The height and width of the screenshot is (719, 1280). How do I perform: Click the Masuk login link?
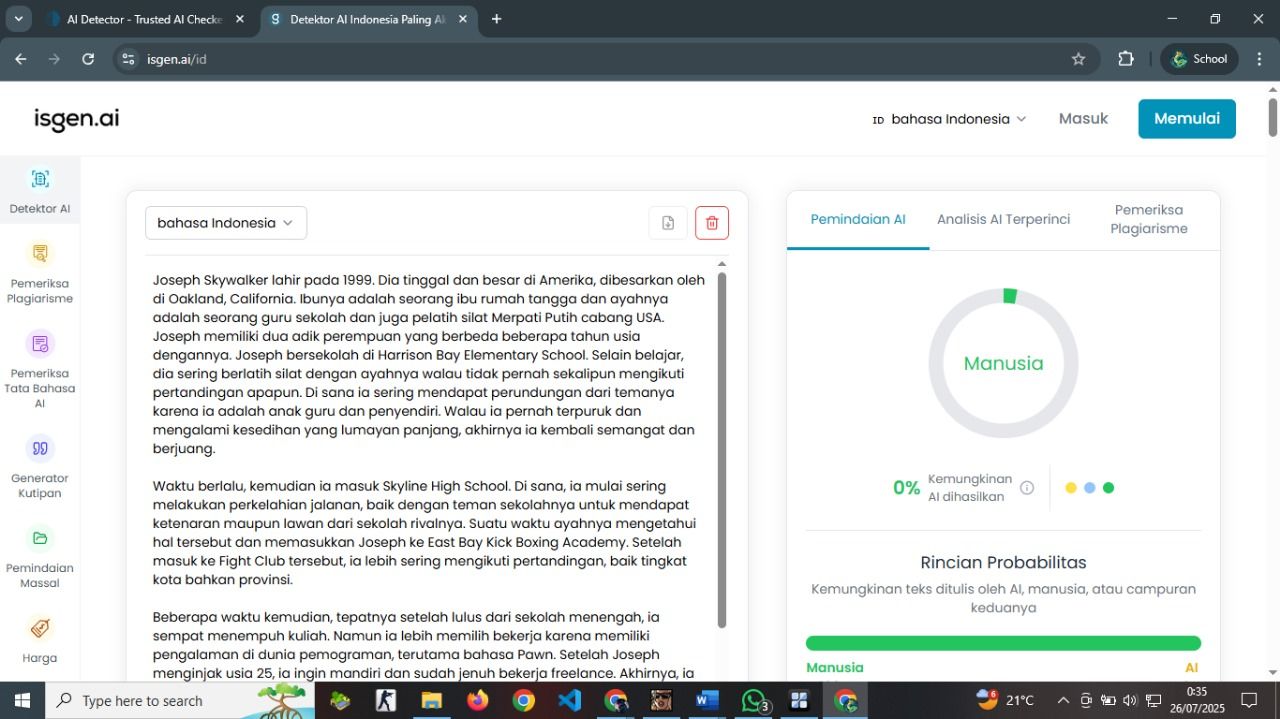click(1083, 118)
